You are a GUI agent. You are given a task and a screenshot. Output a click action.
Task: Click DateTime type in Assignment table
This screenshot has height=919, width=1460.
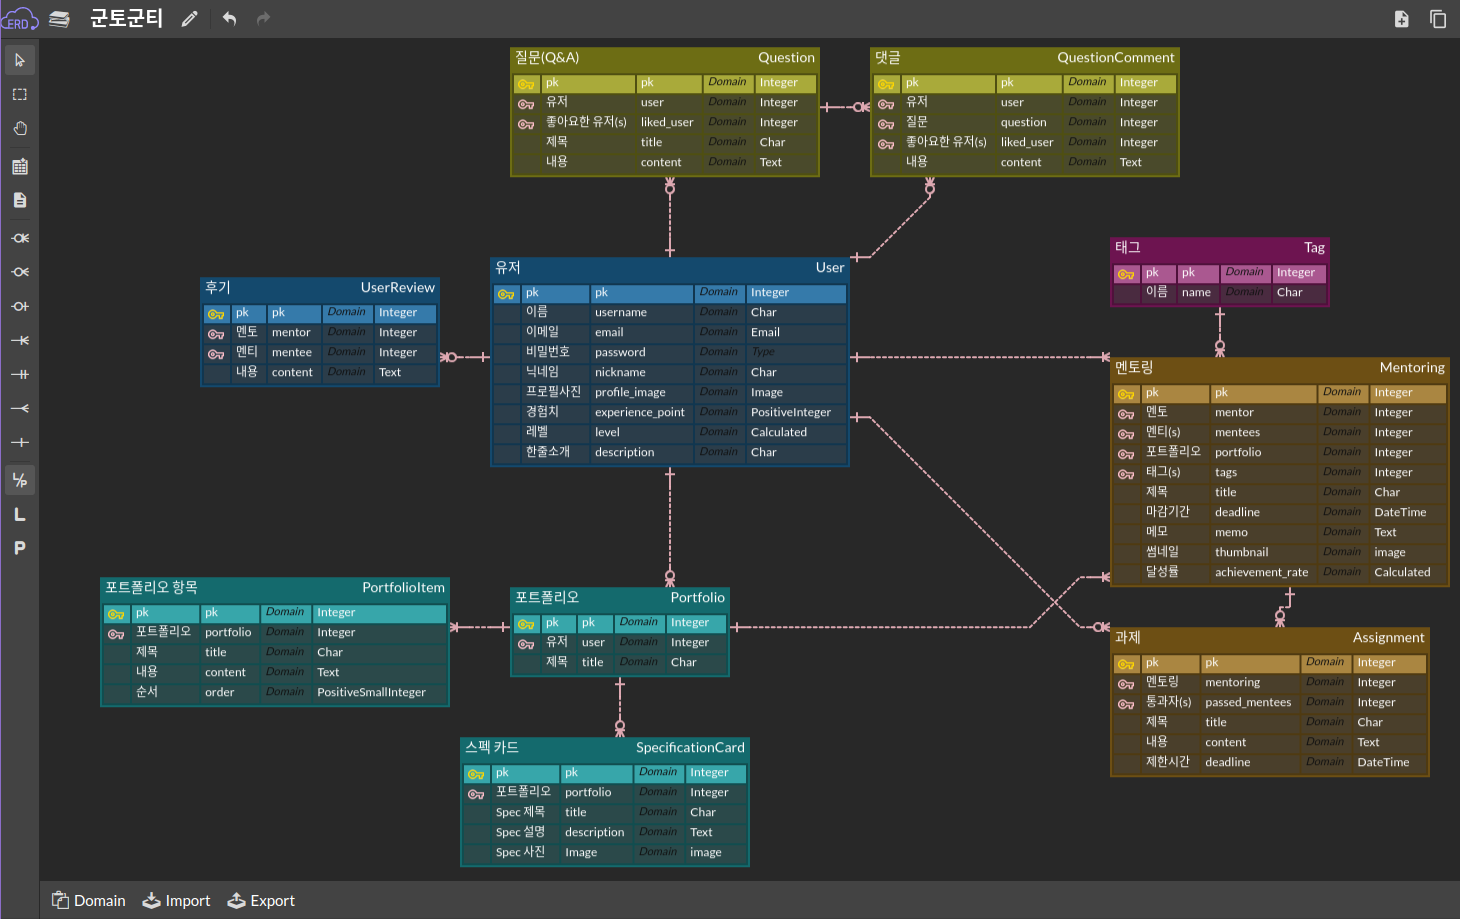tap(1383, 763)
